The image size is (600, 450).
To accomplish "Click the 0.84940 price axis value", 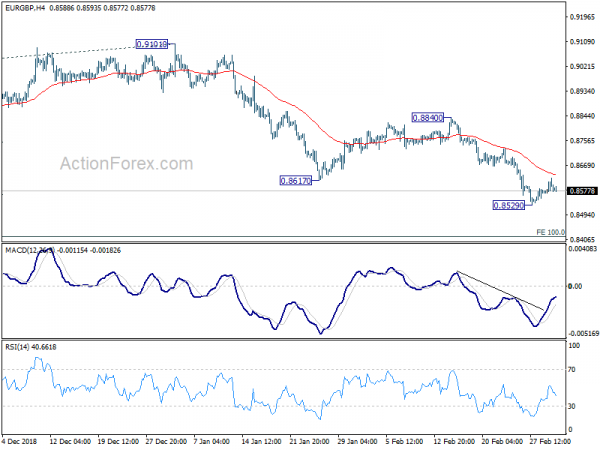I will point(582,215).
